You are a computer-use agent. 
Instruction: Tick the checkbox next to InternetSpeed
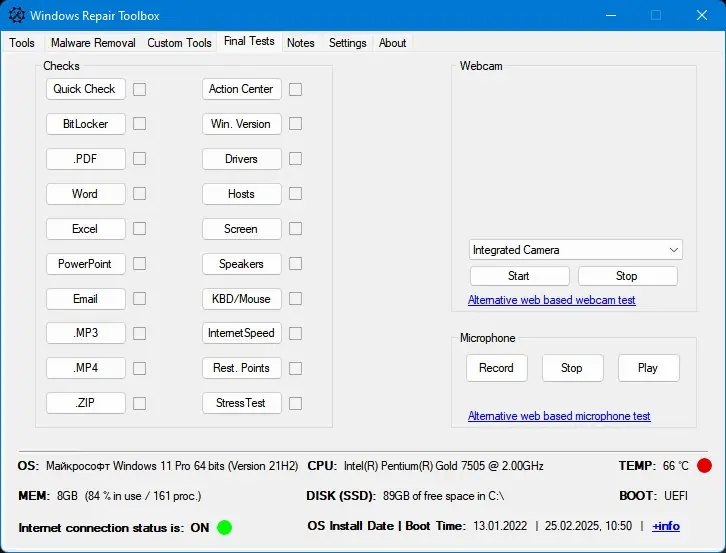295,333
